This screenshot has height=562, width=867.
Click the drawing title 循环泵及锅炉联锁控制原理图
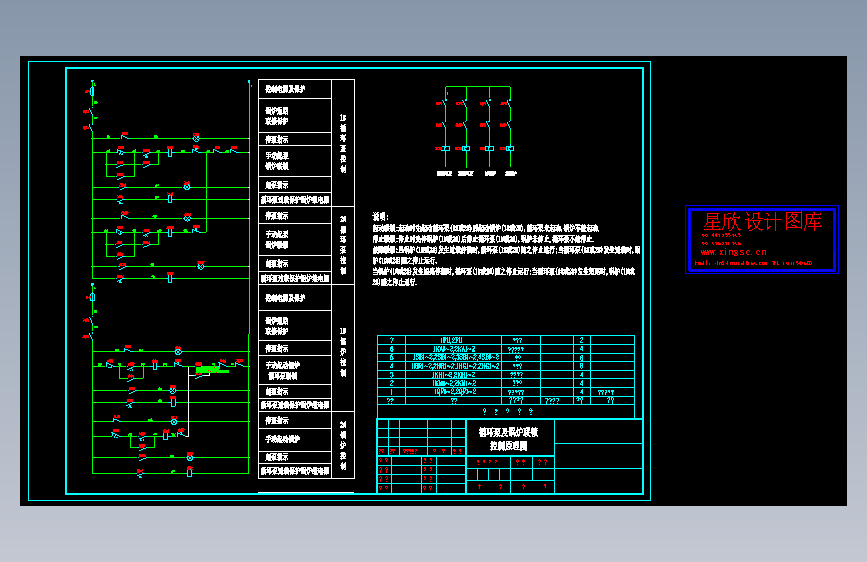(x=508, y=439)
